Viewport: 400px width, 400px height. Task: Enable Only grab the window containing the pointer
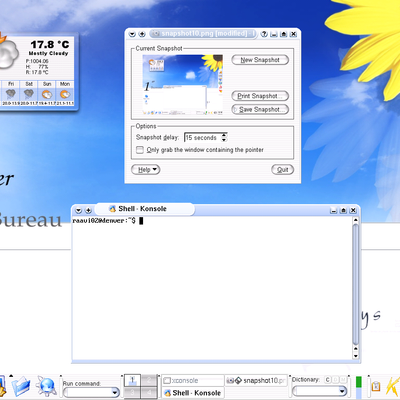pyautogui.click(x=140, y=150)
